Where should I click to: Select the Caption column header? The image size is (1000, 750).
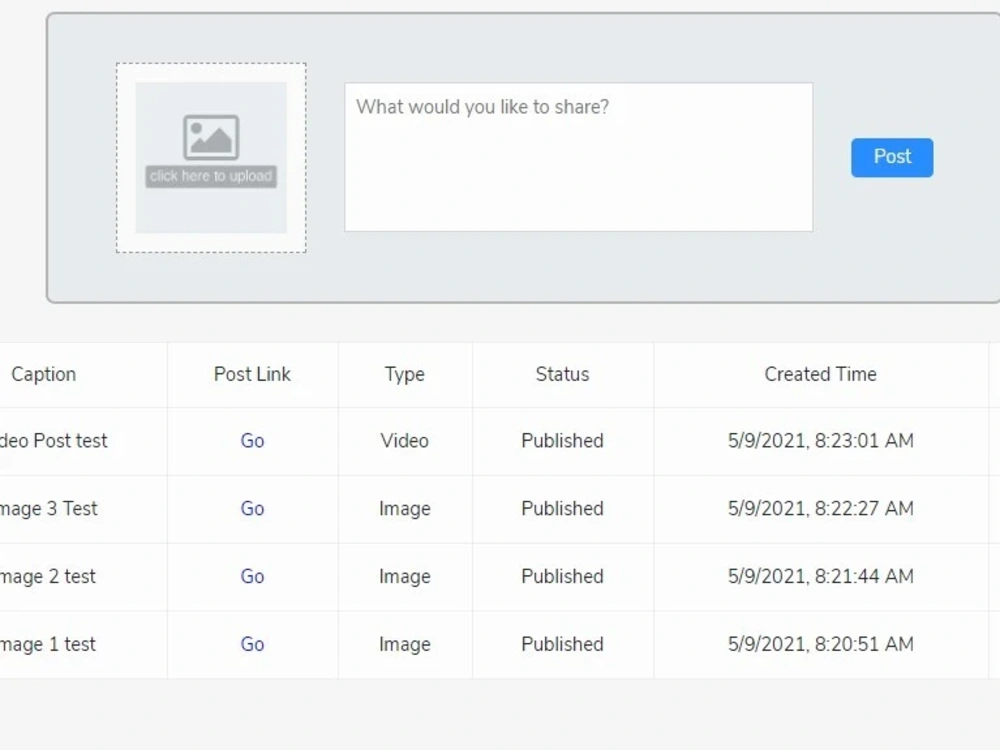click(x=43, y=374)
